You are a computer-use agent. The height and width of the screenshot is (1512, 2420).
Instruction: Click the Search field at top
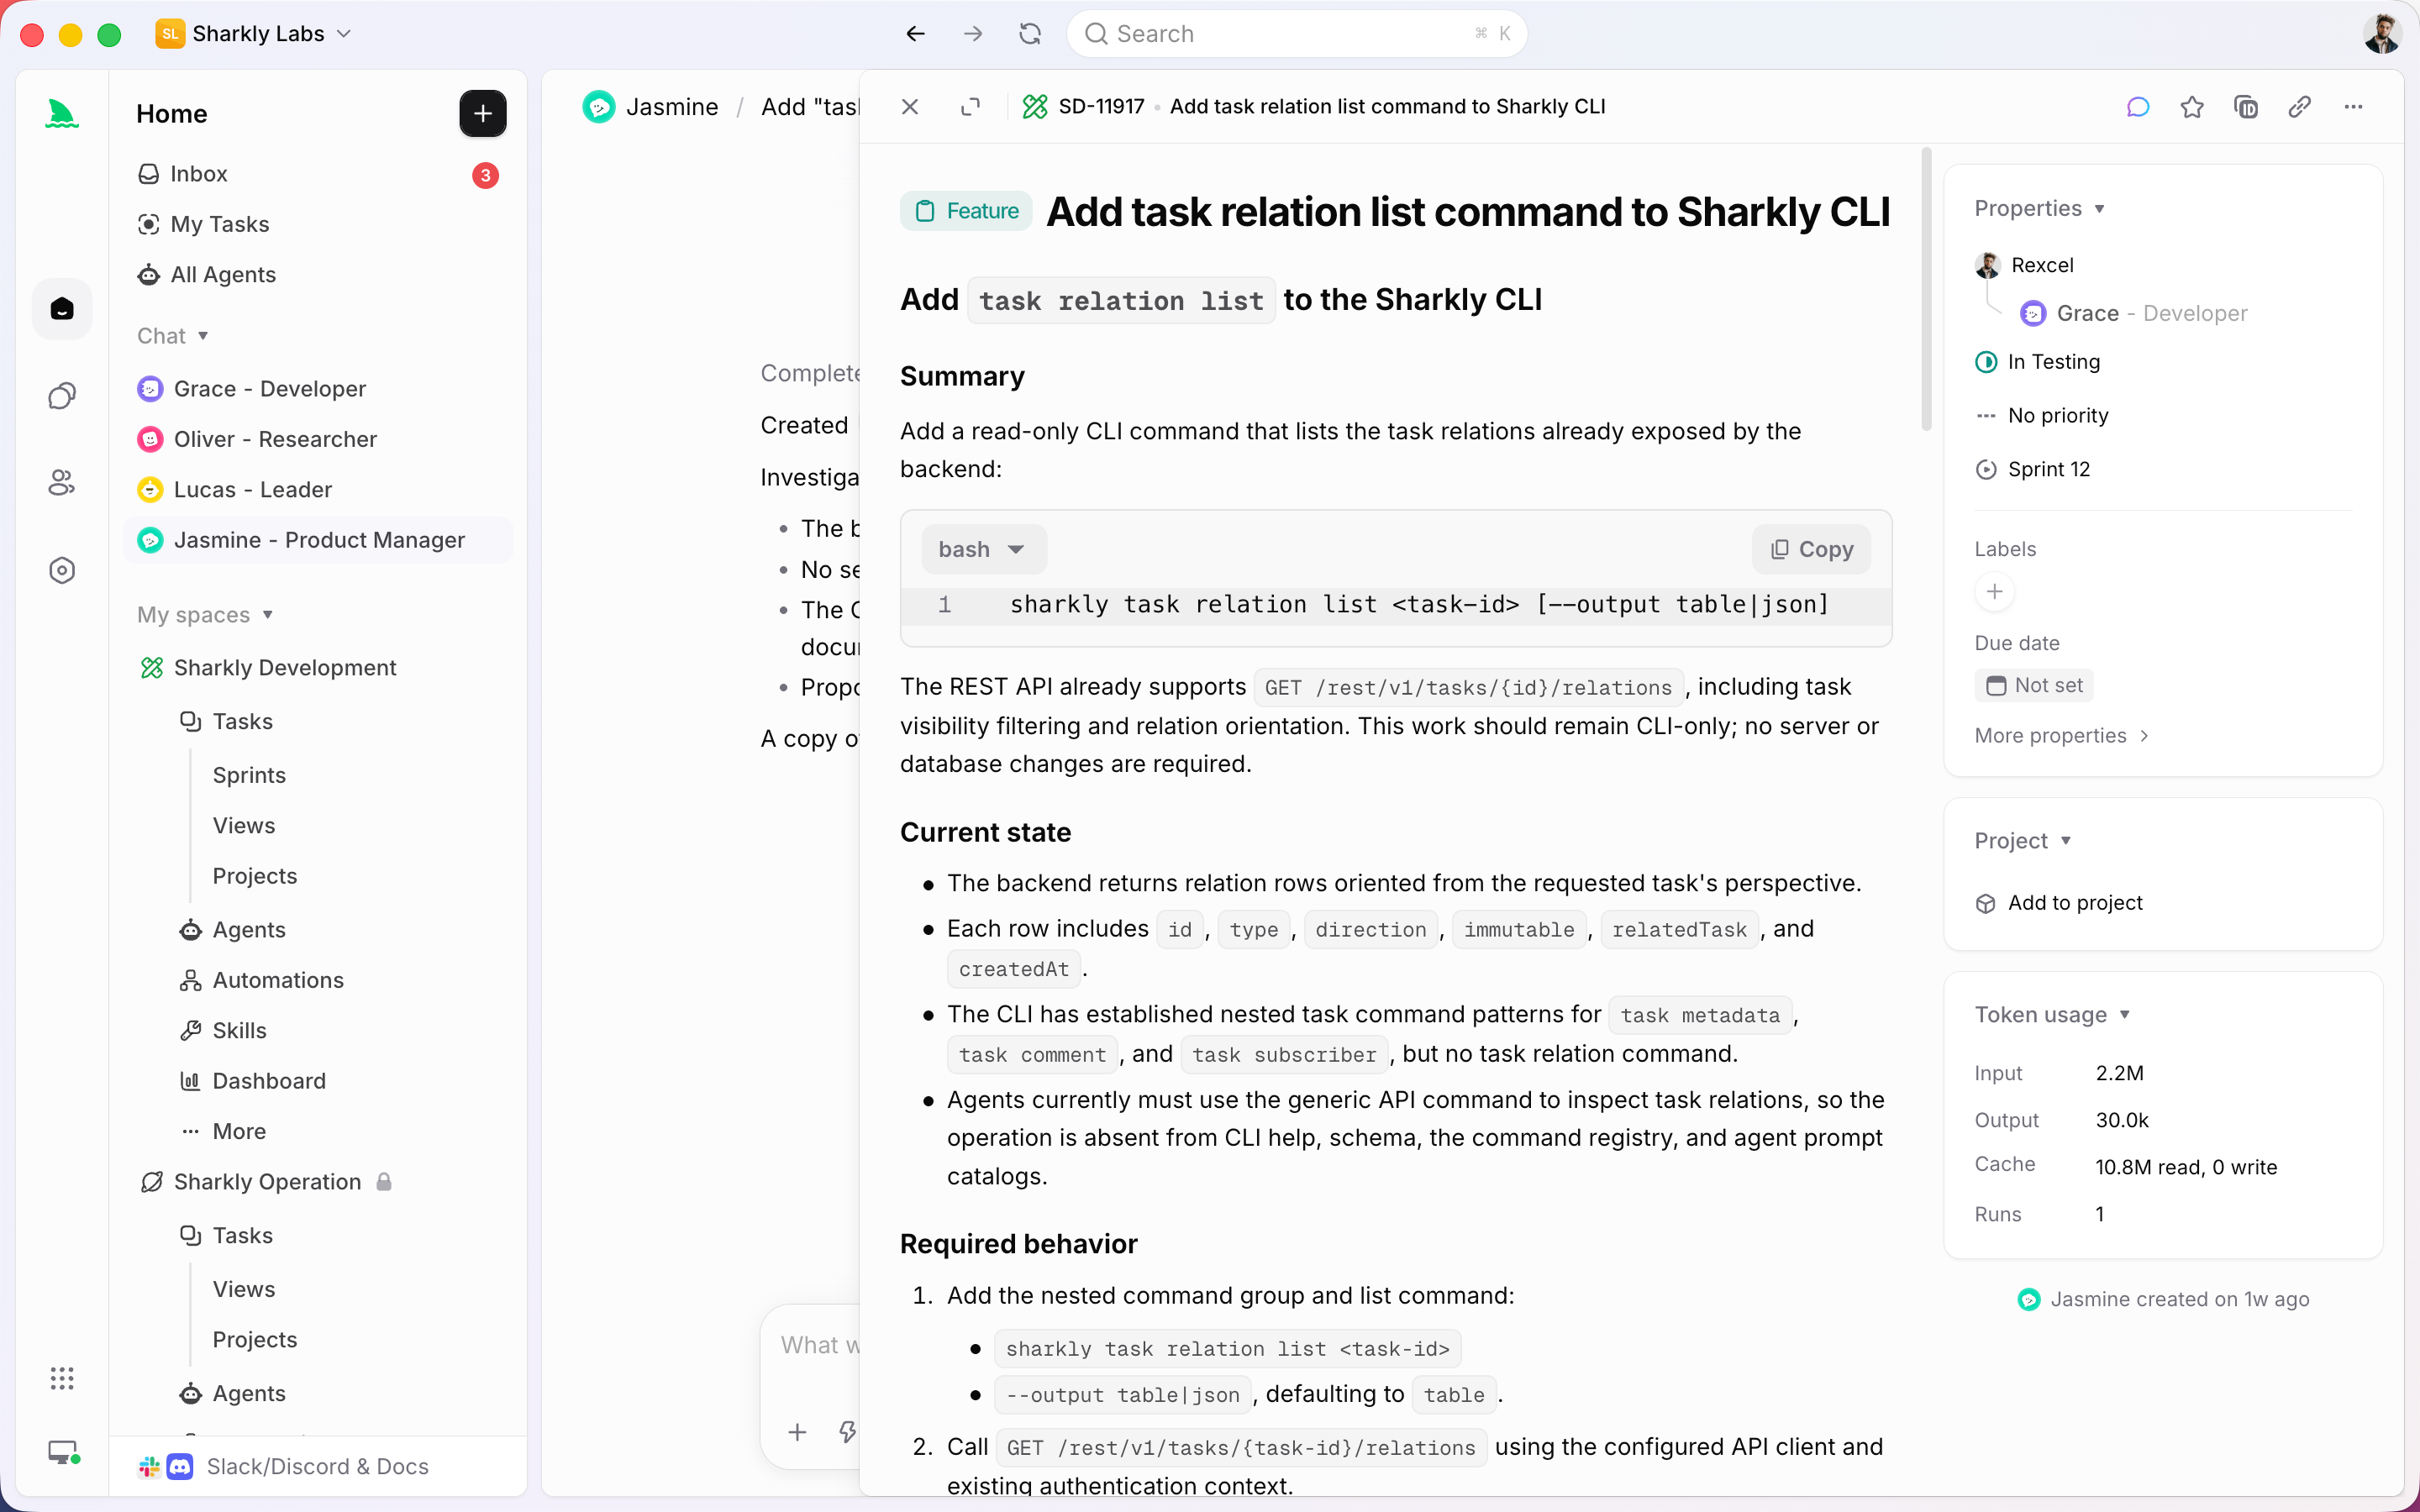[x=1297, y=34]
